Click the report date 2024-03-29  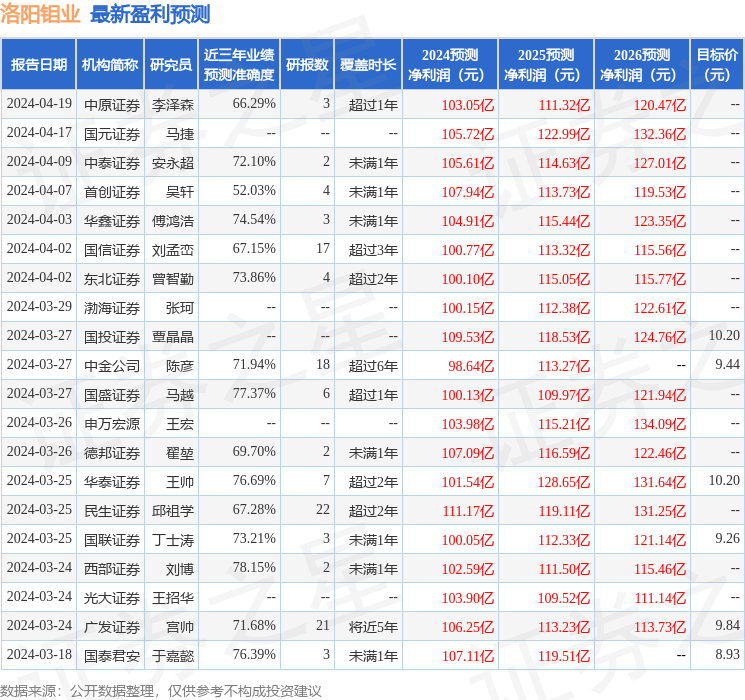(39, 306)
